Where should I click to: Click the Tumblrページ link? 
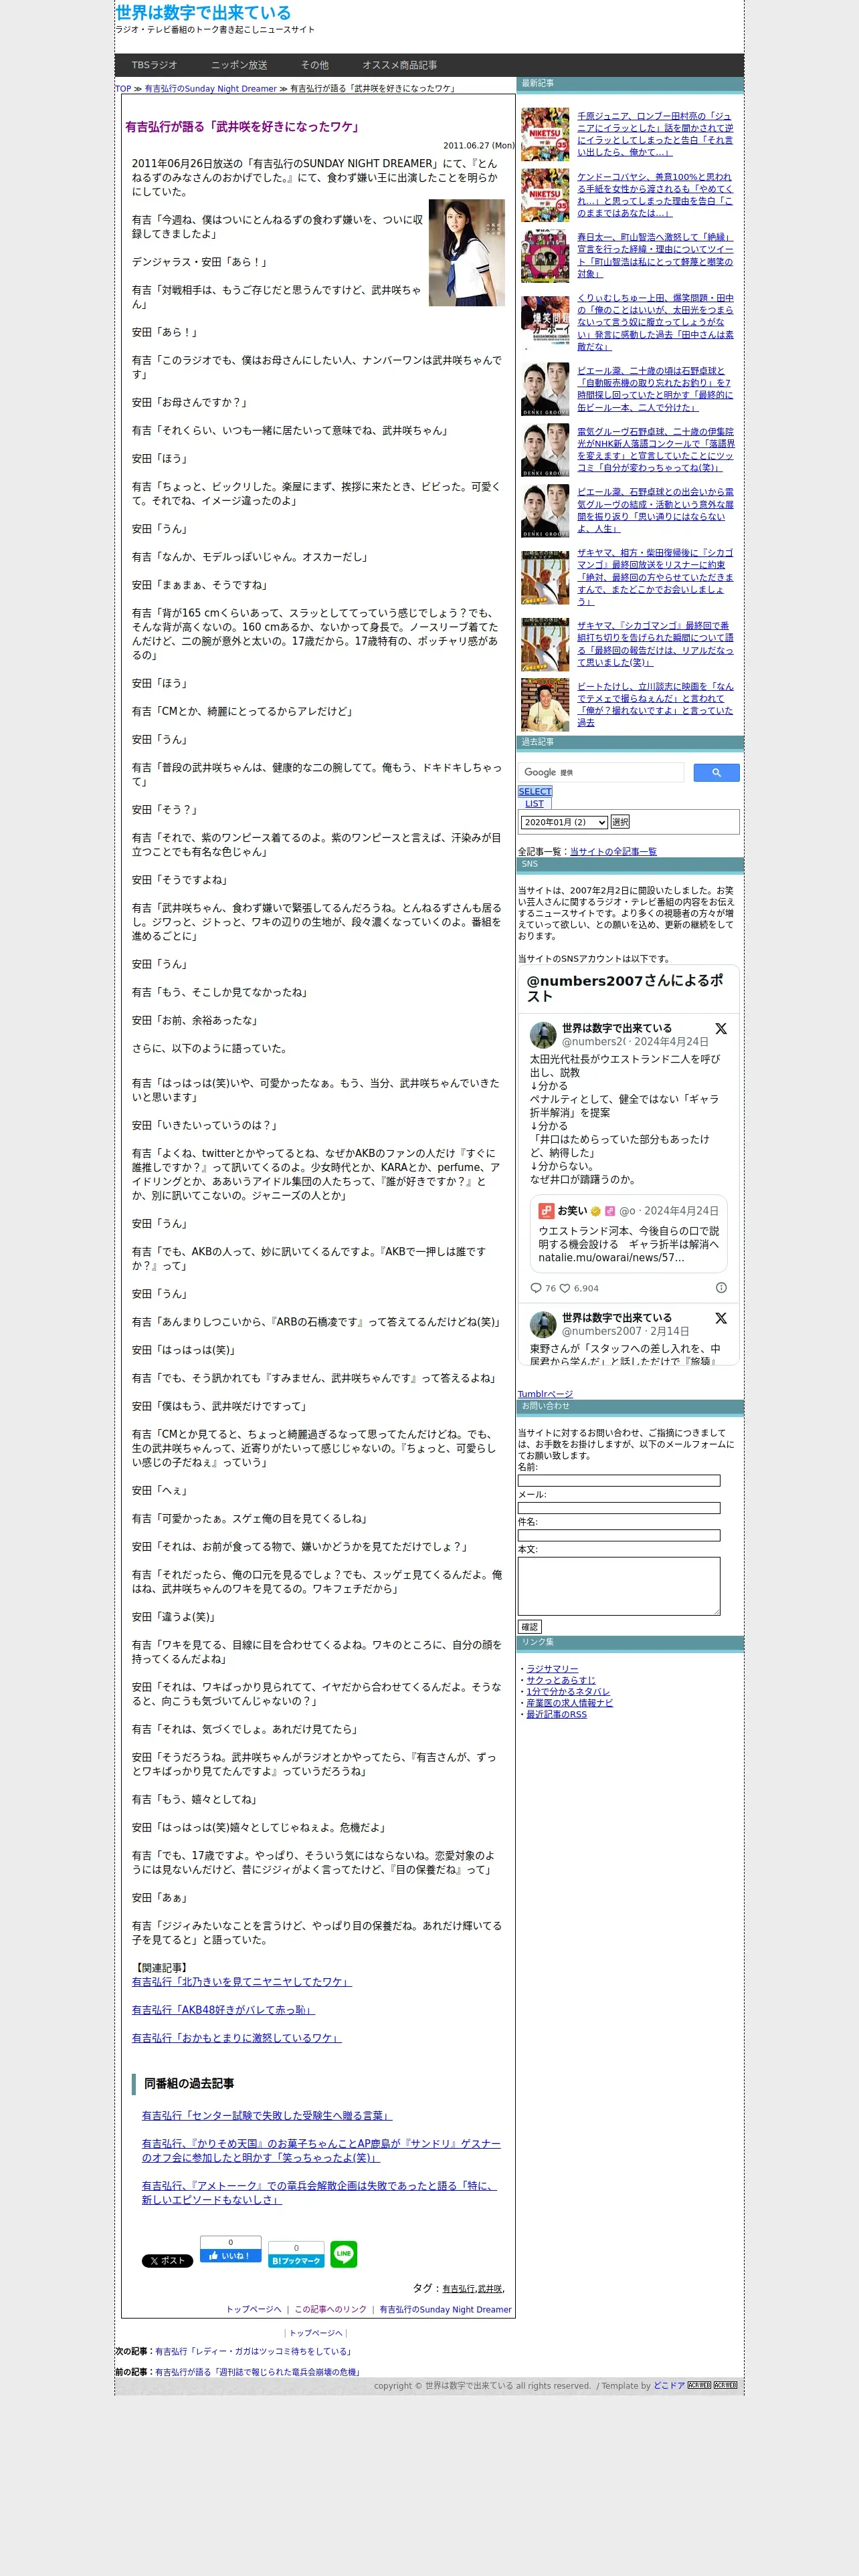point(545,1393)
